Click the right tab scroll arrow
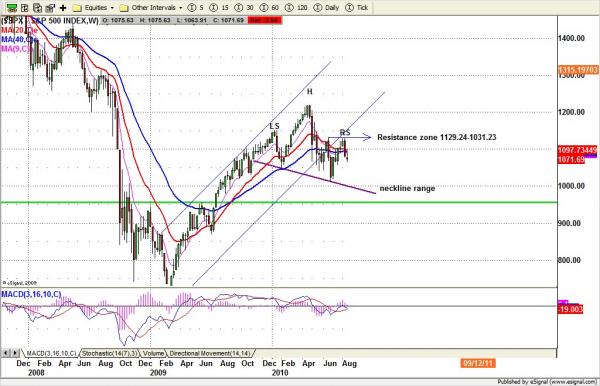Image resolution: width=600 pixels, height=386 pixels. [x=15, y=353]
